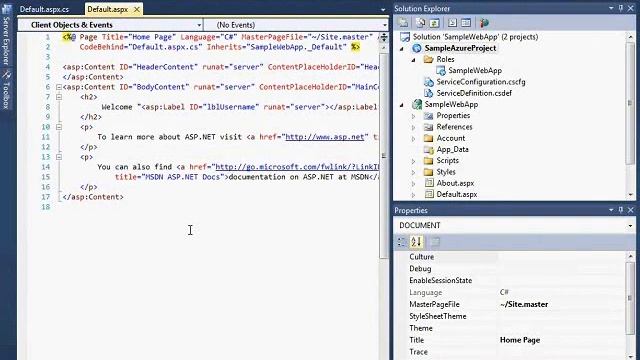This screenshot has height=360, width=640.
Task: Collapse the SampleWebApp project node
Action: click(402, 105)
